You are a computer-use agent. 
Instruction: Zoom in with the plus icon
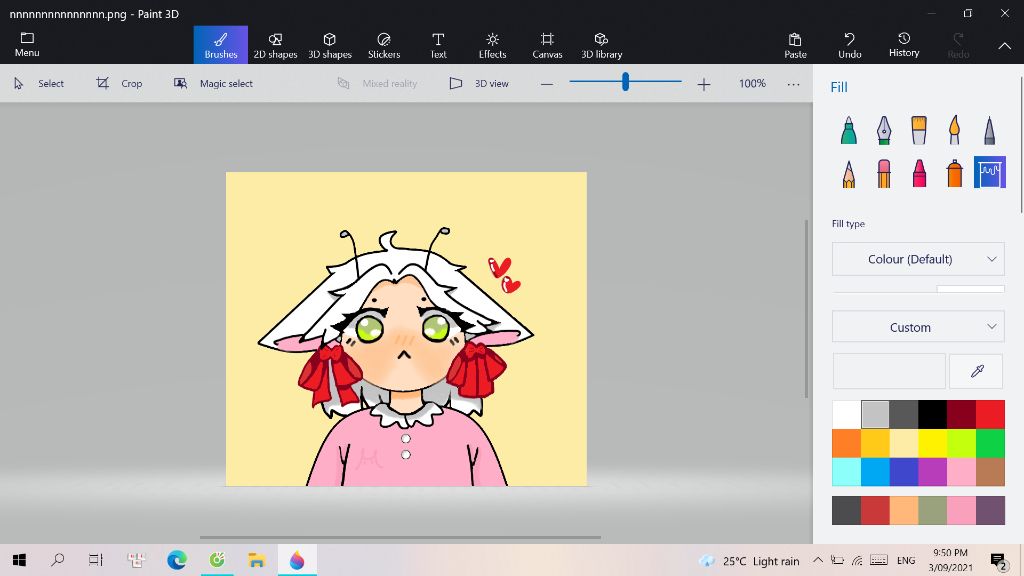click(703, 84)
